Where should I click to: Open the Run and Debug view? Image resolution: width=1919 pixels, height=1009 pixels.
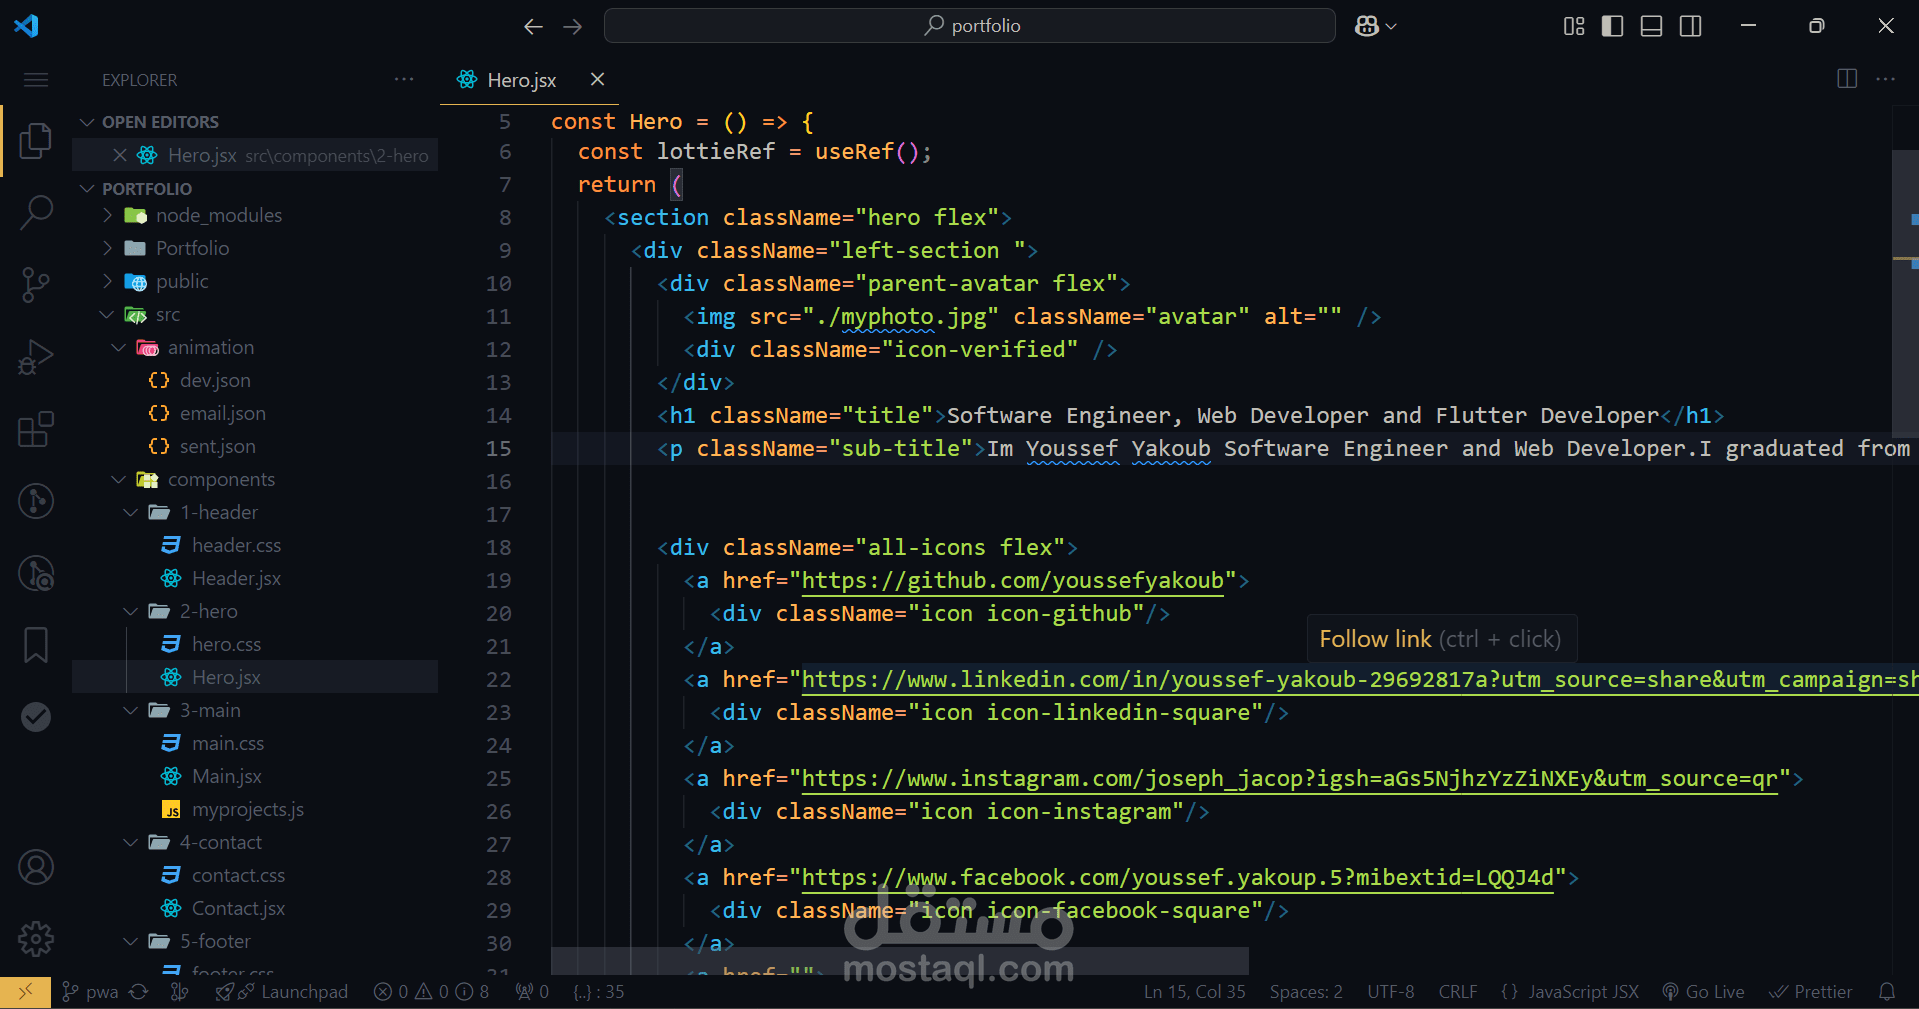36,357
